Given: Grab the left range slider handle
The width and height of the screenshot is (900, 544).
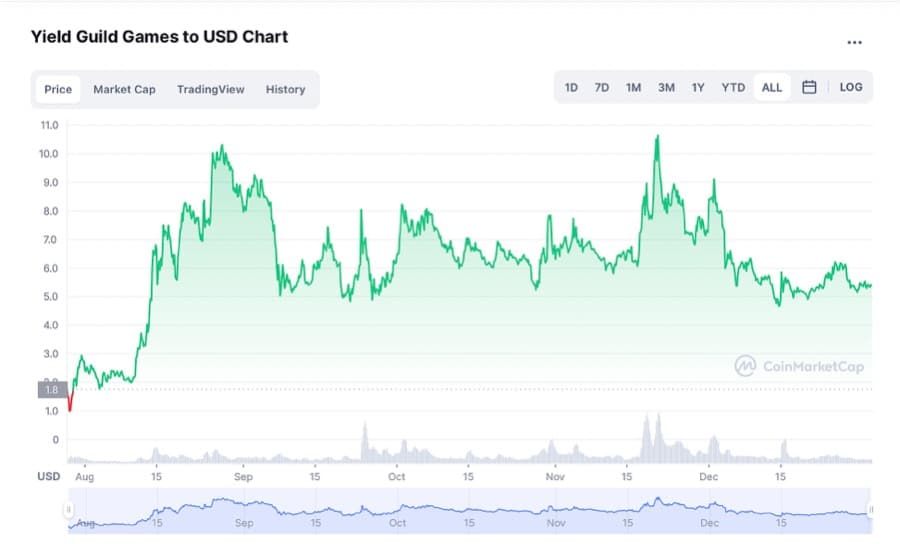Looking at the screenshot, I should (x=69, y=510).
